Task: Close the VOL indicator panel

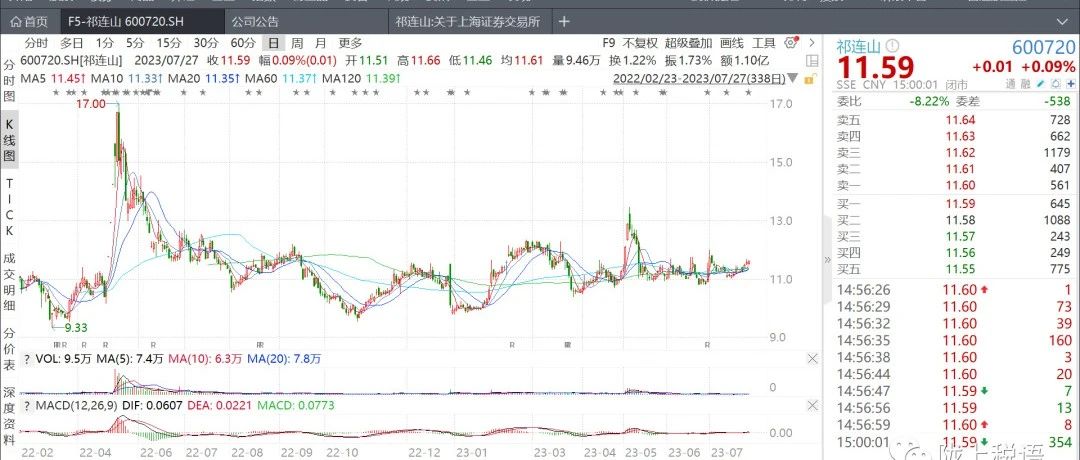Action: pos(812,358)
